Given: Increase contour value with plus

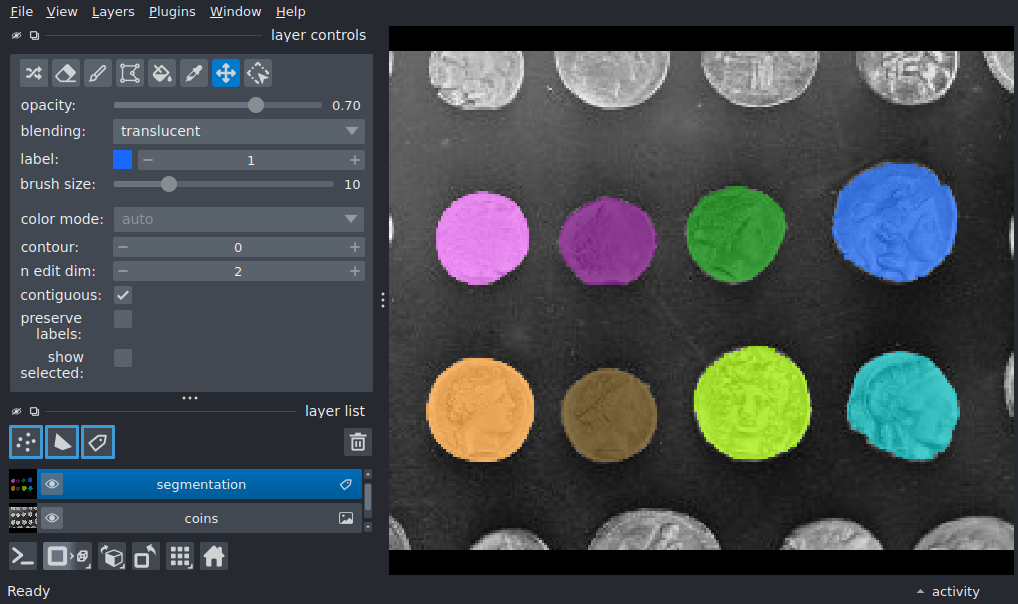Looking at the screenshot, I should pos(354,247).
